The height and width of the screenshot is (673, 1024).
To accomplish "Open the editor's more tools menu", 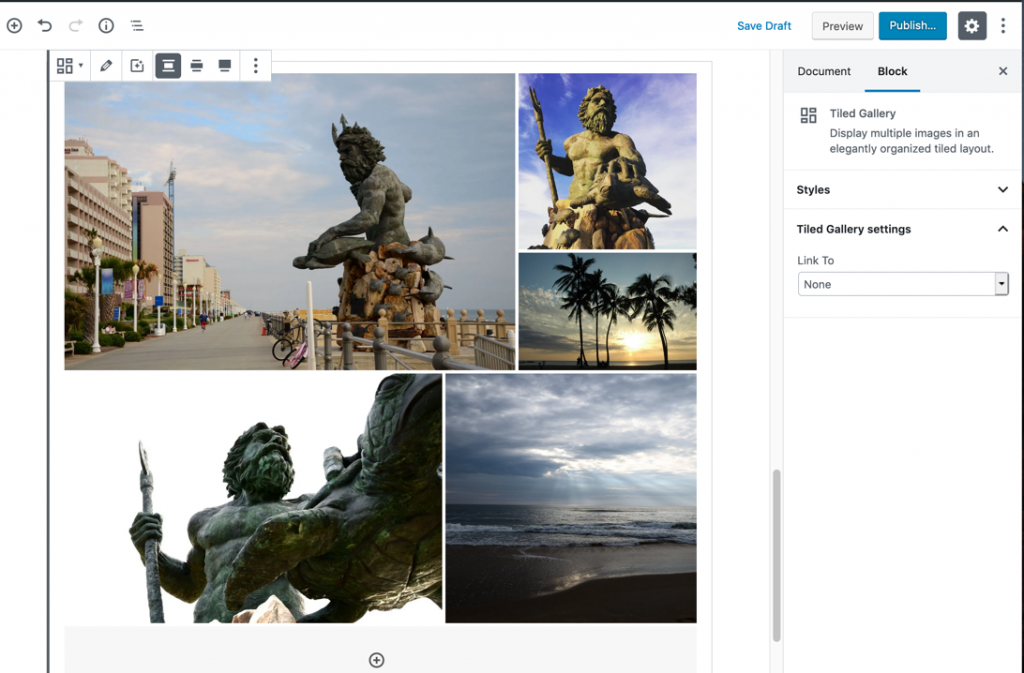I will [x=1003, y=26].
